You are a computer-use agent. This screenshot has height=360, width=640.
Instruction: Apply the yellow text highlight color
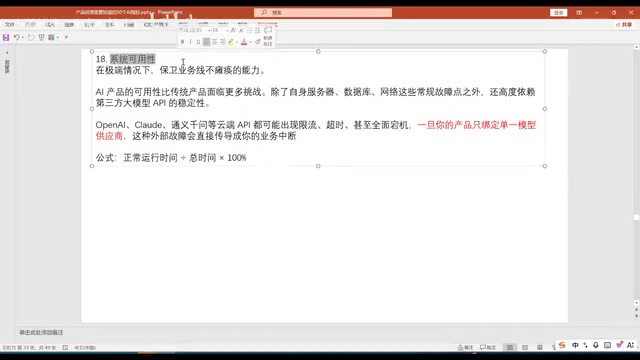tap(231, 42)
